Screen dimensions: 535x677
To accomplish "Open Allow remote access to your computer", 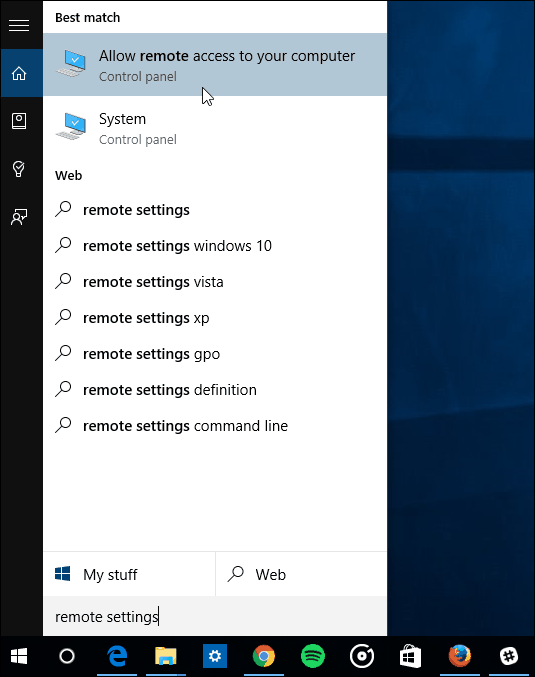I will click(x=215, y=65).
